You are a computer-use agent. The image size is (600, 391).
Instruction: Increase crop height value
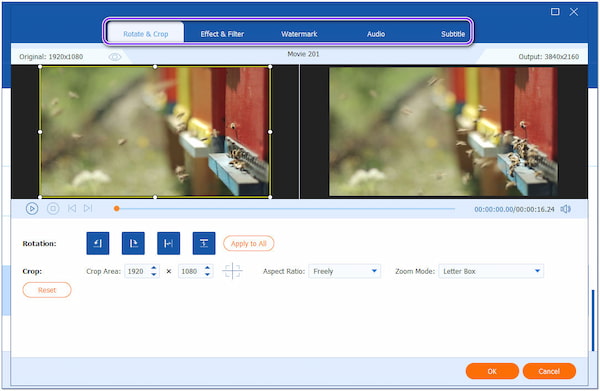click(x=207, y=268)
